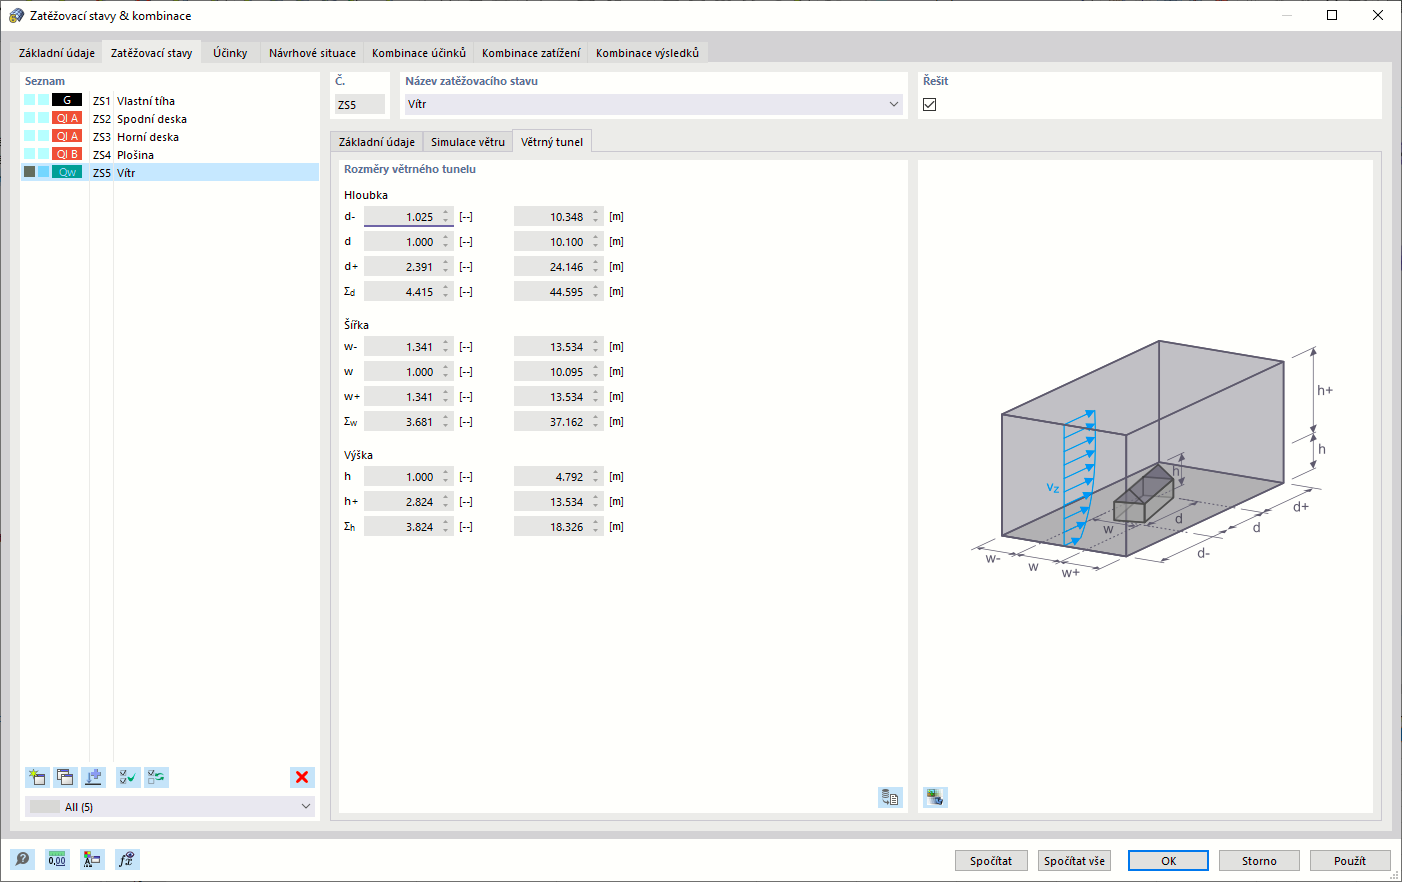Select load case ZS2 Spodní deska
The height and width of the screenshot is (882, 1402).
click(170, 118)
